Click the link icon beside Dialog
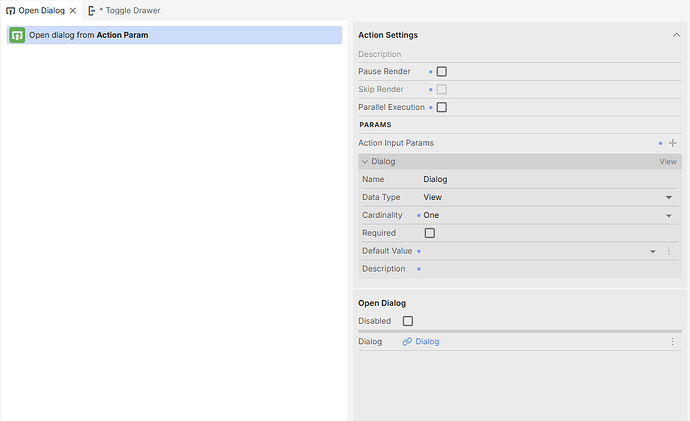The height and width of the screenshot is (421, 690). coord(407,342)
